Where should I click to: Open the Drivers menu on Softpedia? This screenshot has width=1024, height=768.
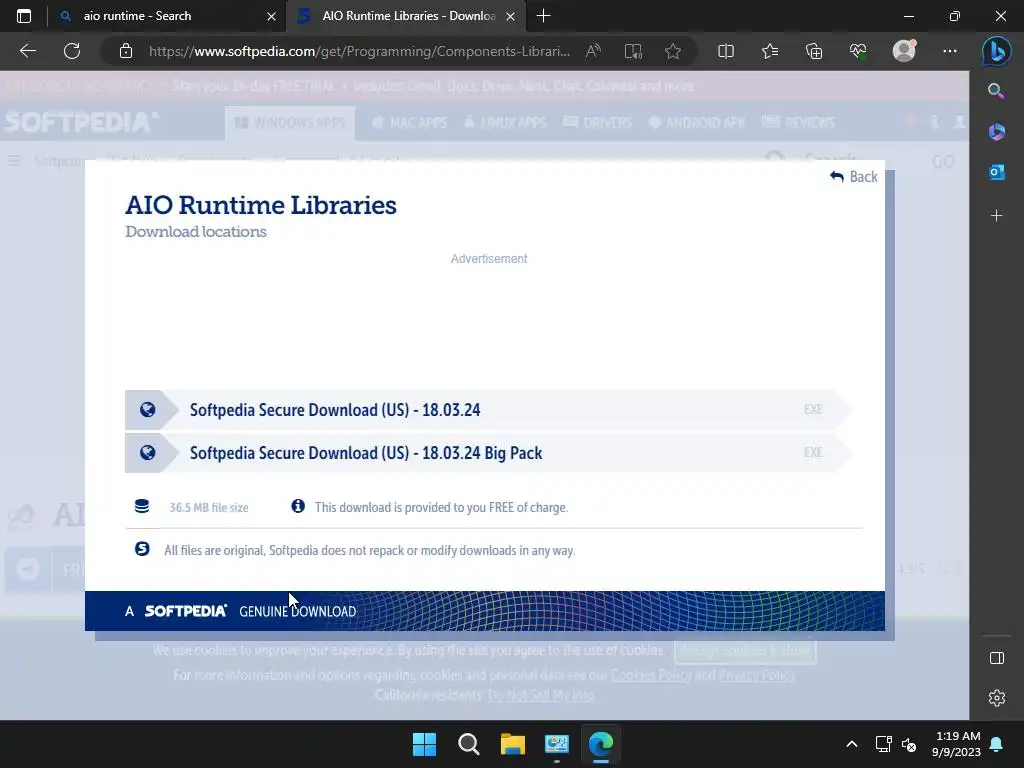tap(598, 123)
